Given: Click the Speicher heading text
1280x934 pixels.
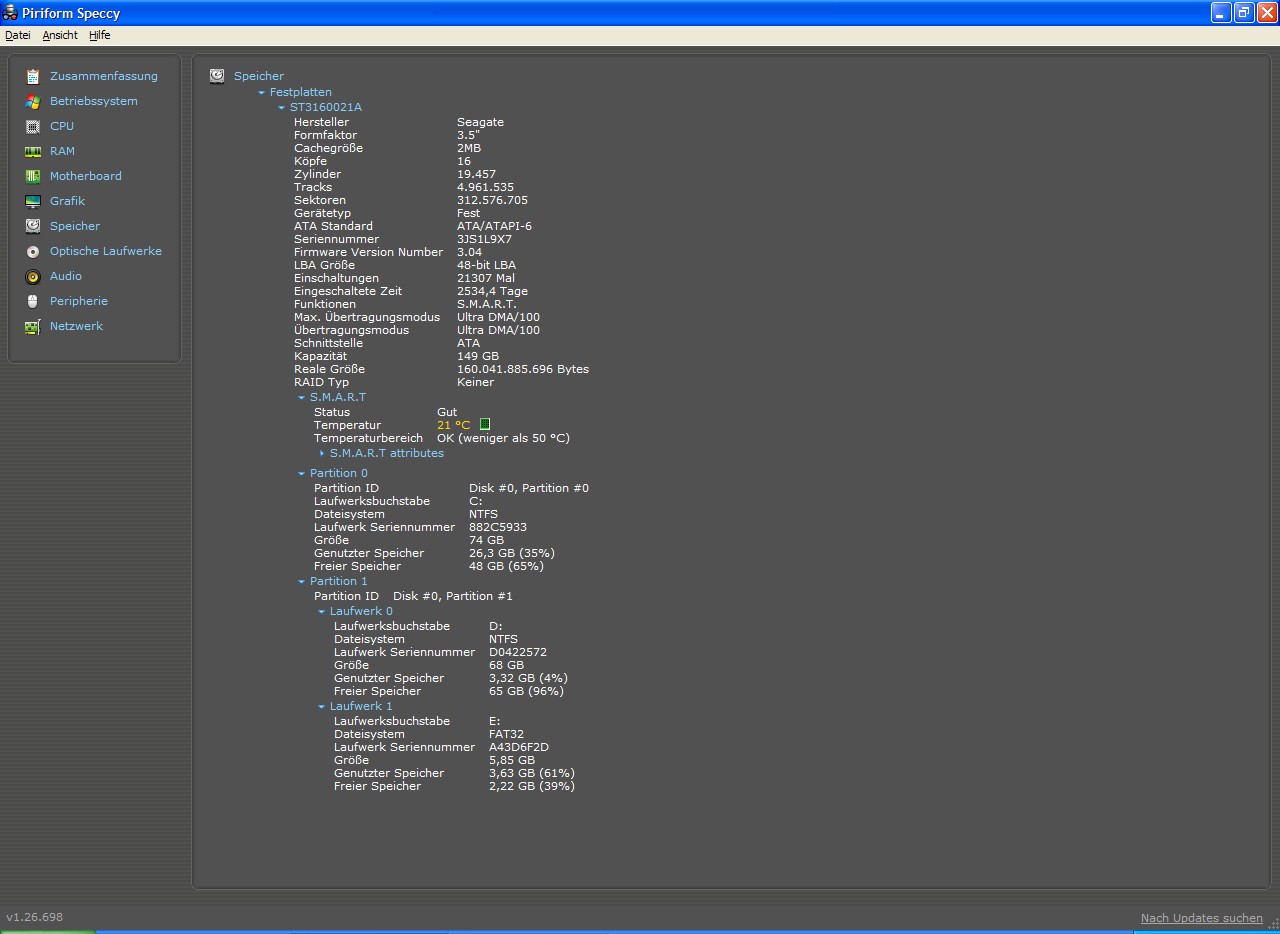Looking at the screenshot, I should coord(259,76).
